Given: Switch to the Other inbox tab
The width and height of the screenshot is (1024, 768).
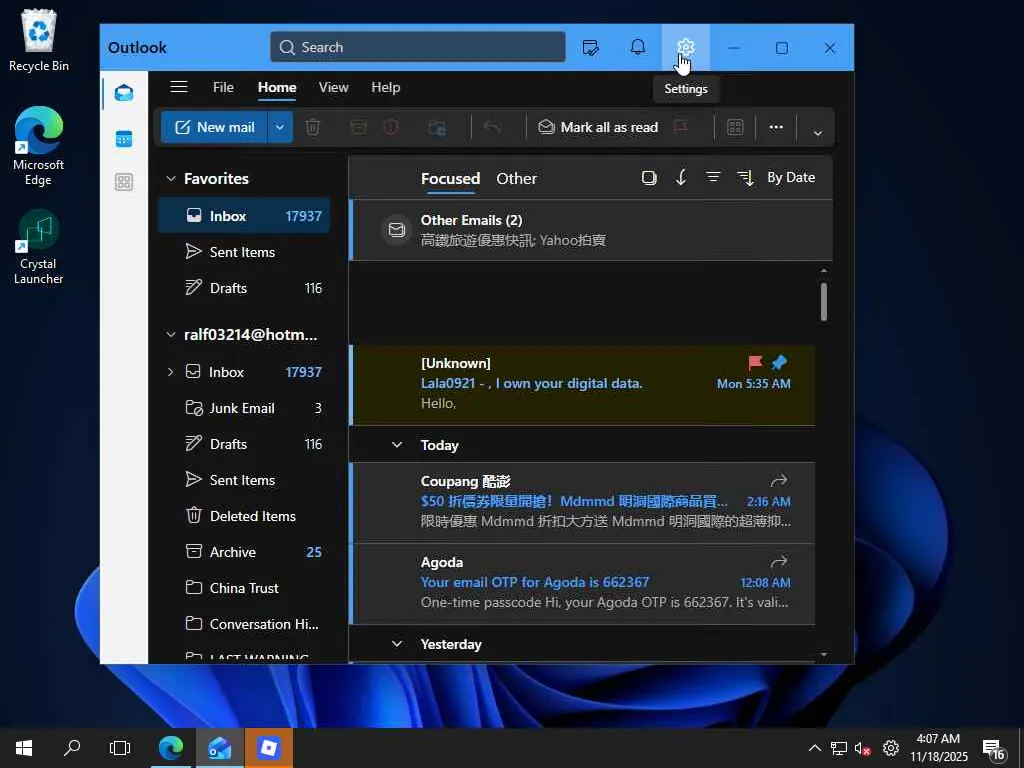Looking at the screenshot, I should click(516, 178).
